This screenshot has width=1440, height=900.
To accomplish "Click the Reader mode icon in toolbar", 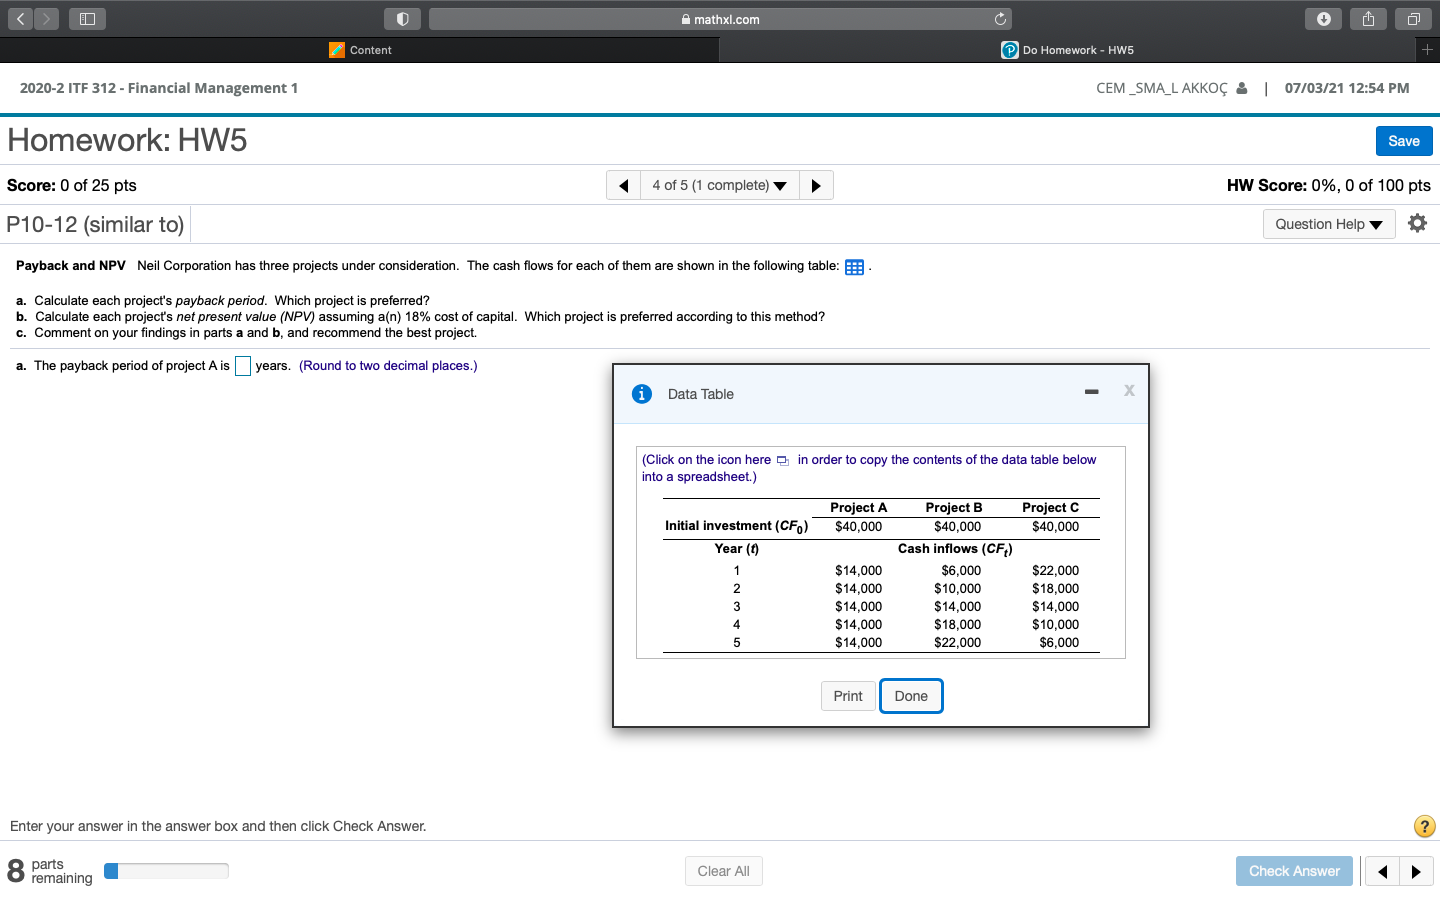I will (x=405, y=18).
